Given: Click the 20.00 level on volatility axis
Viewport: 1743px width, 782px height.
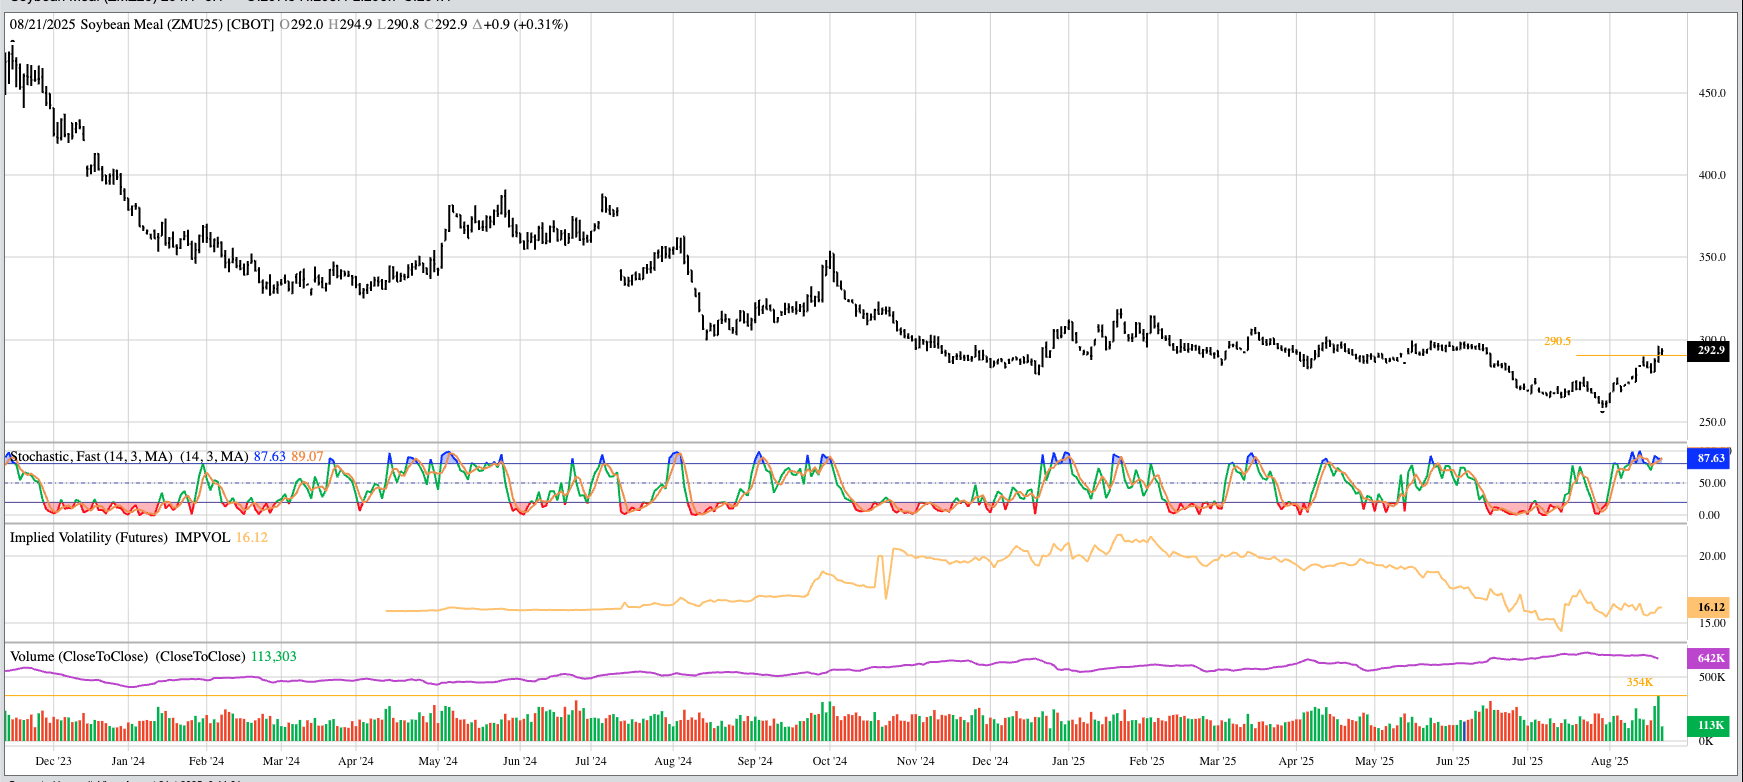Looking at the screenshot, I should (1712, 556).
